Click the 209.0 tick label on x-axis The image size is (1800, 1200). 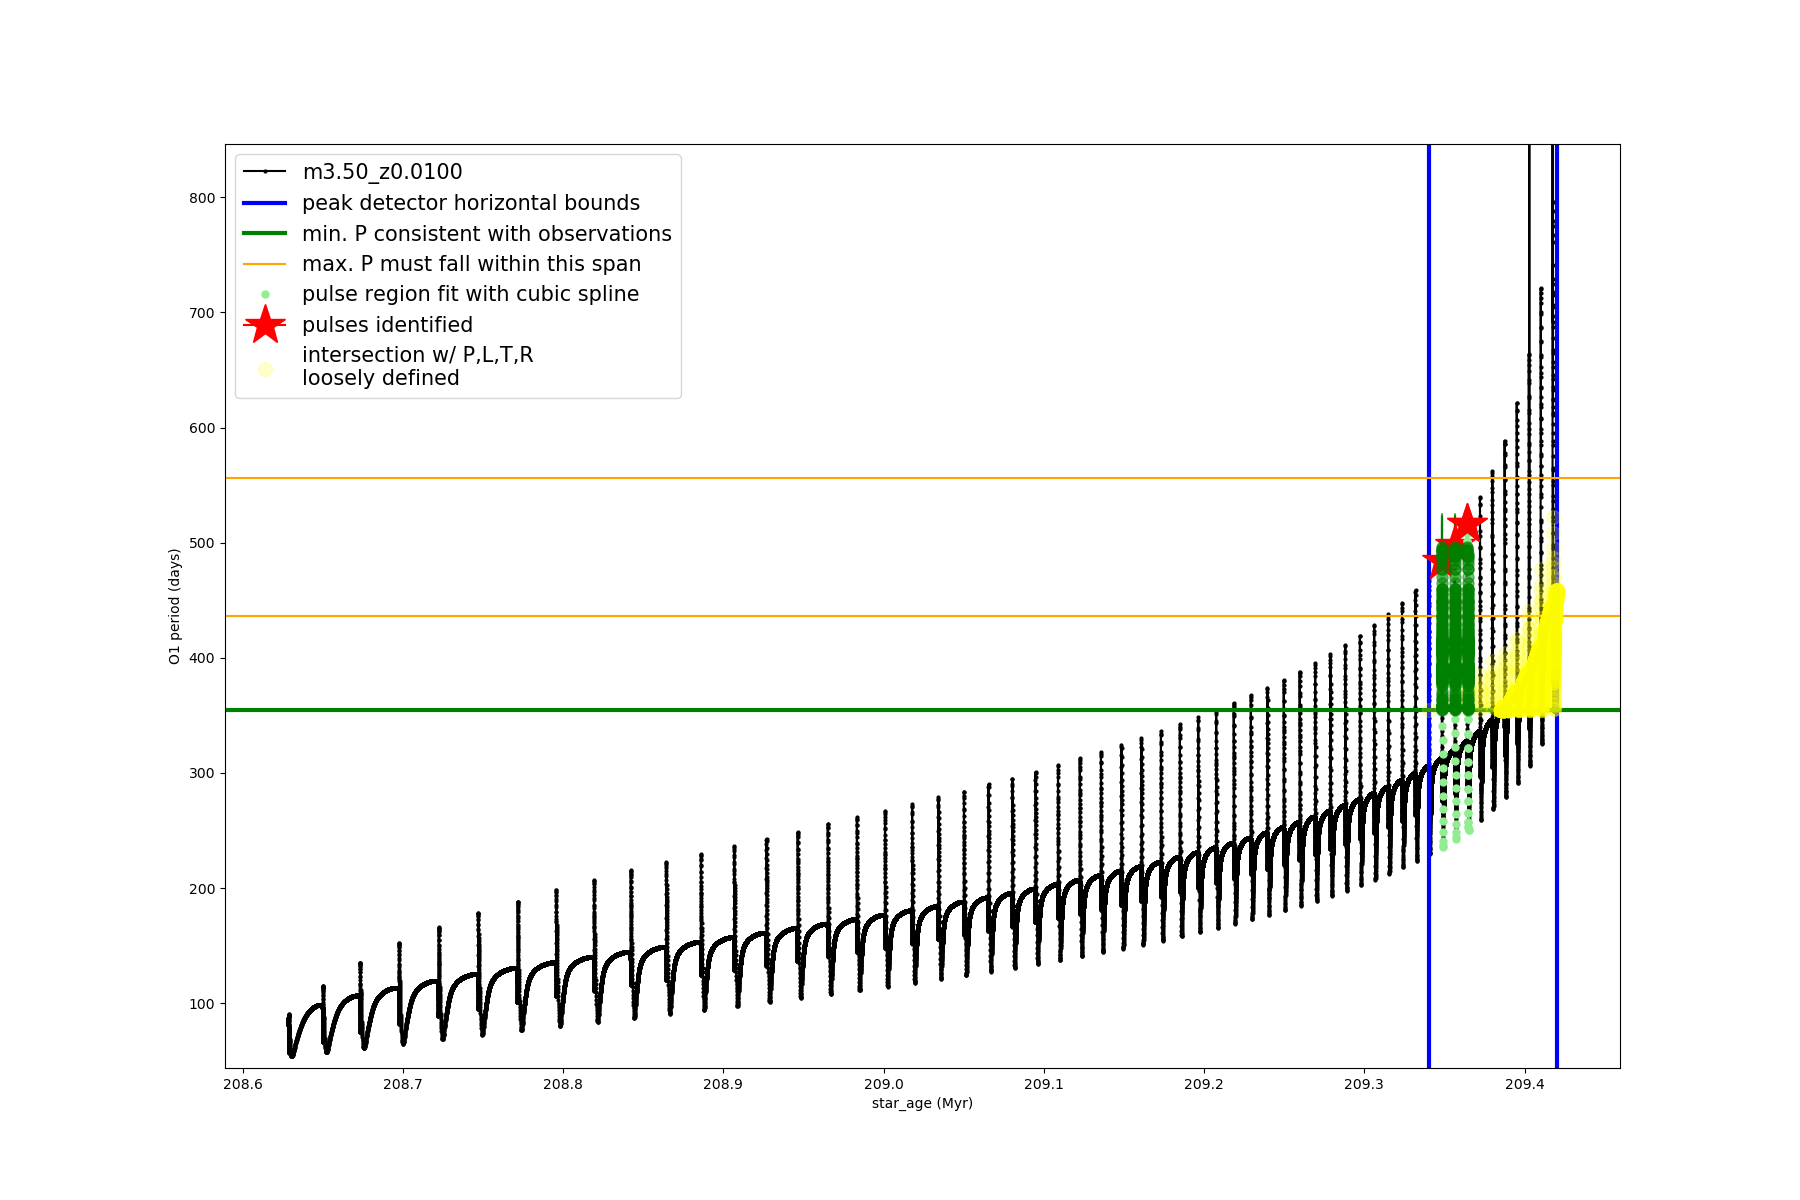point(883,1084)
